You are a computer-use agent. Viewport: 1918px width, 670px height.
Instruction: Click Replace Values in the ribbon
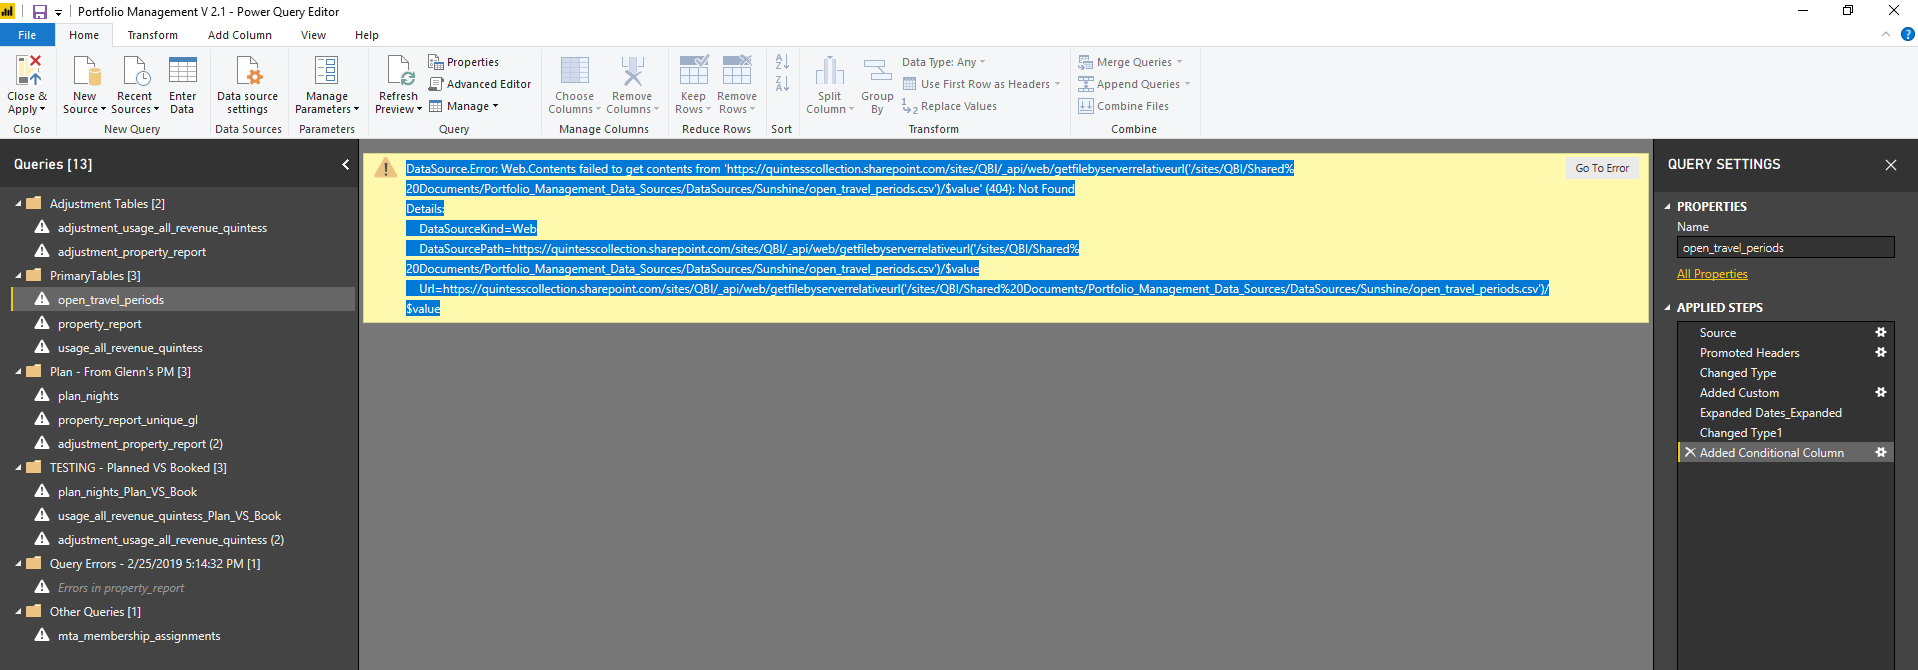pyautogui.click(x=950, y=106)
